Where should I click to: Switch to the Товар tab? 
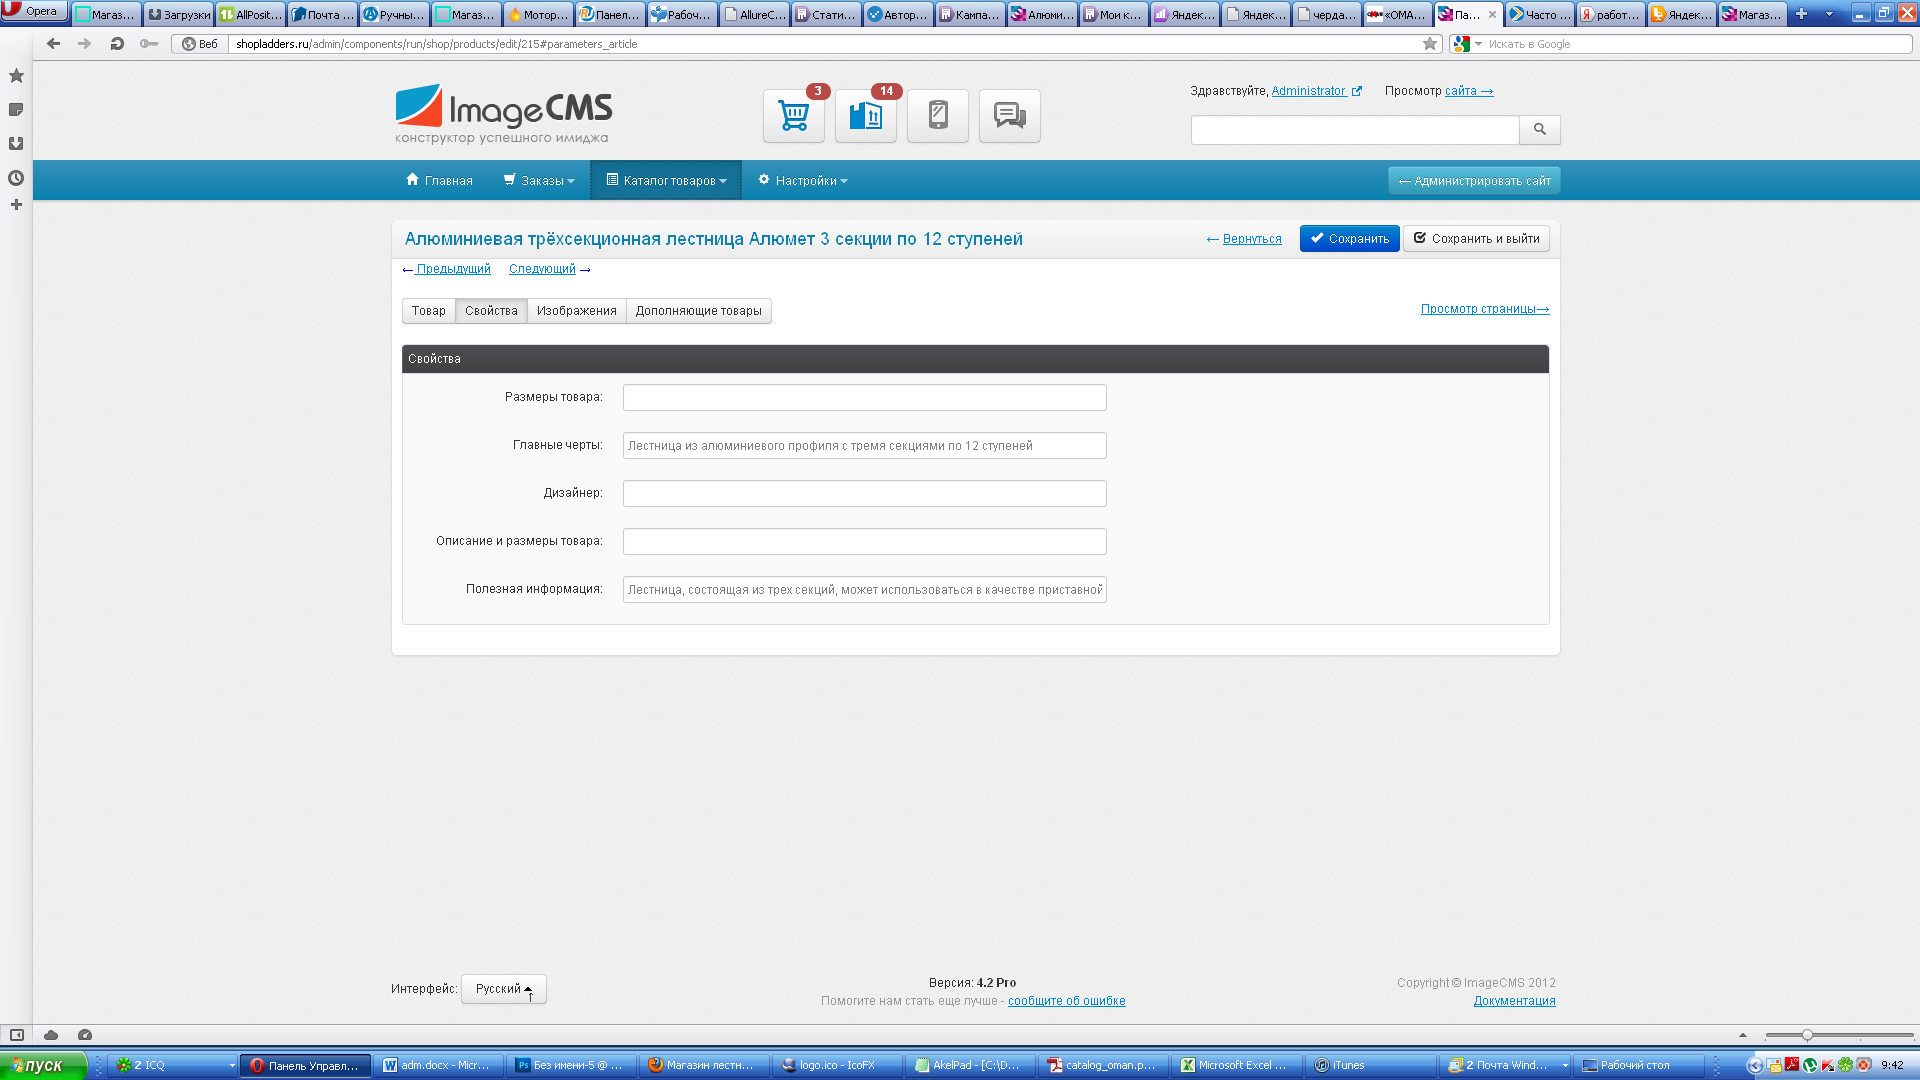point(428,311)
